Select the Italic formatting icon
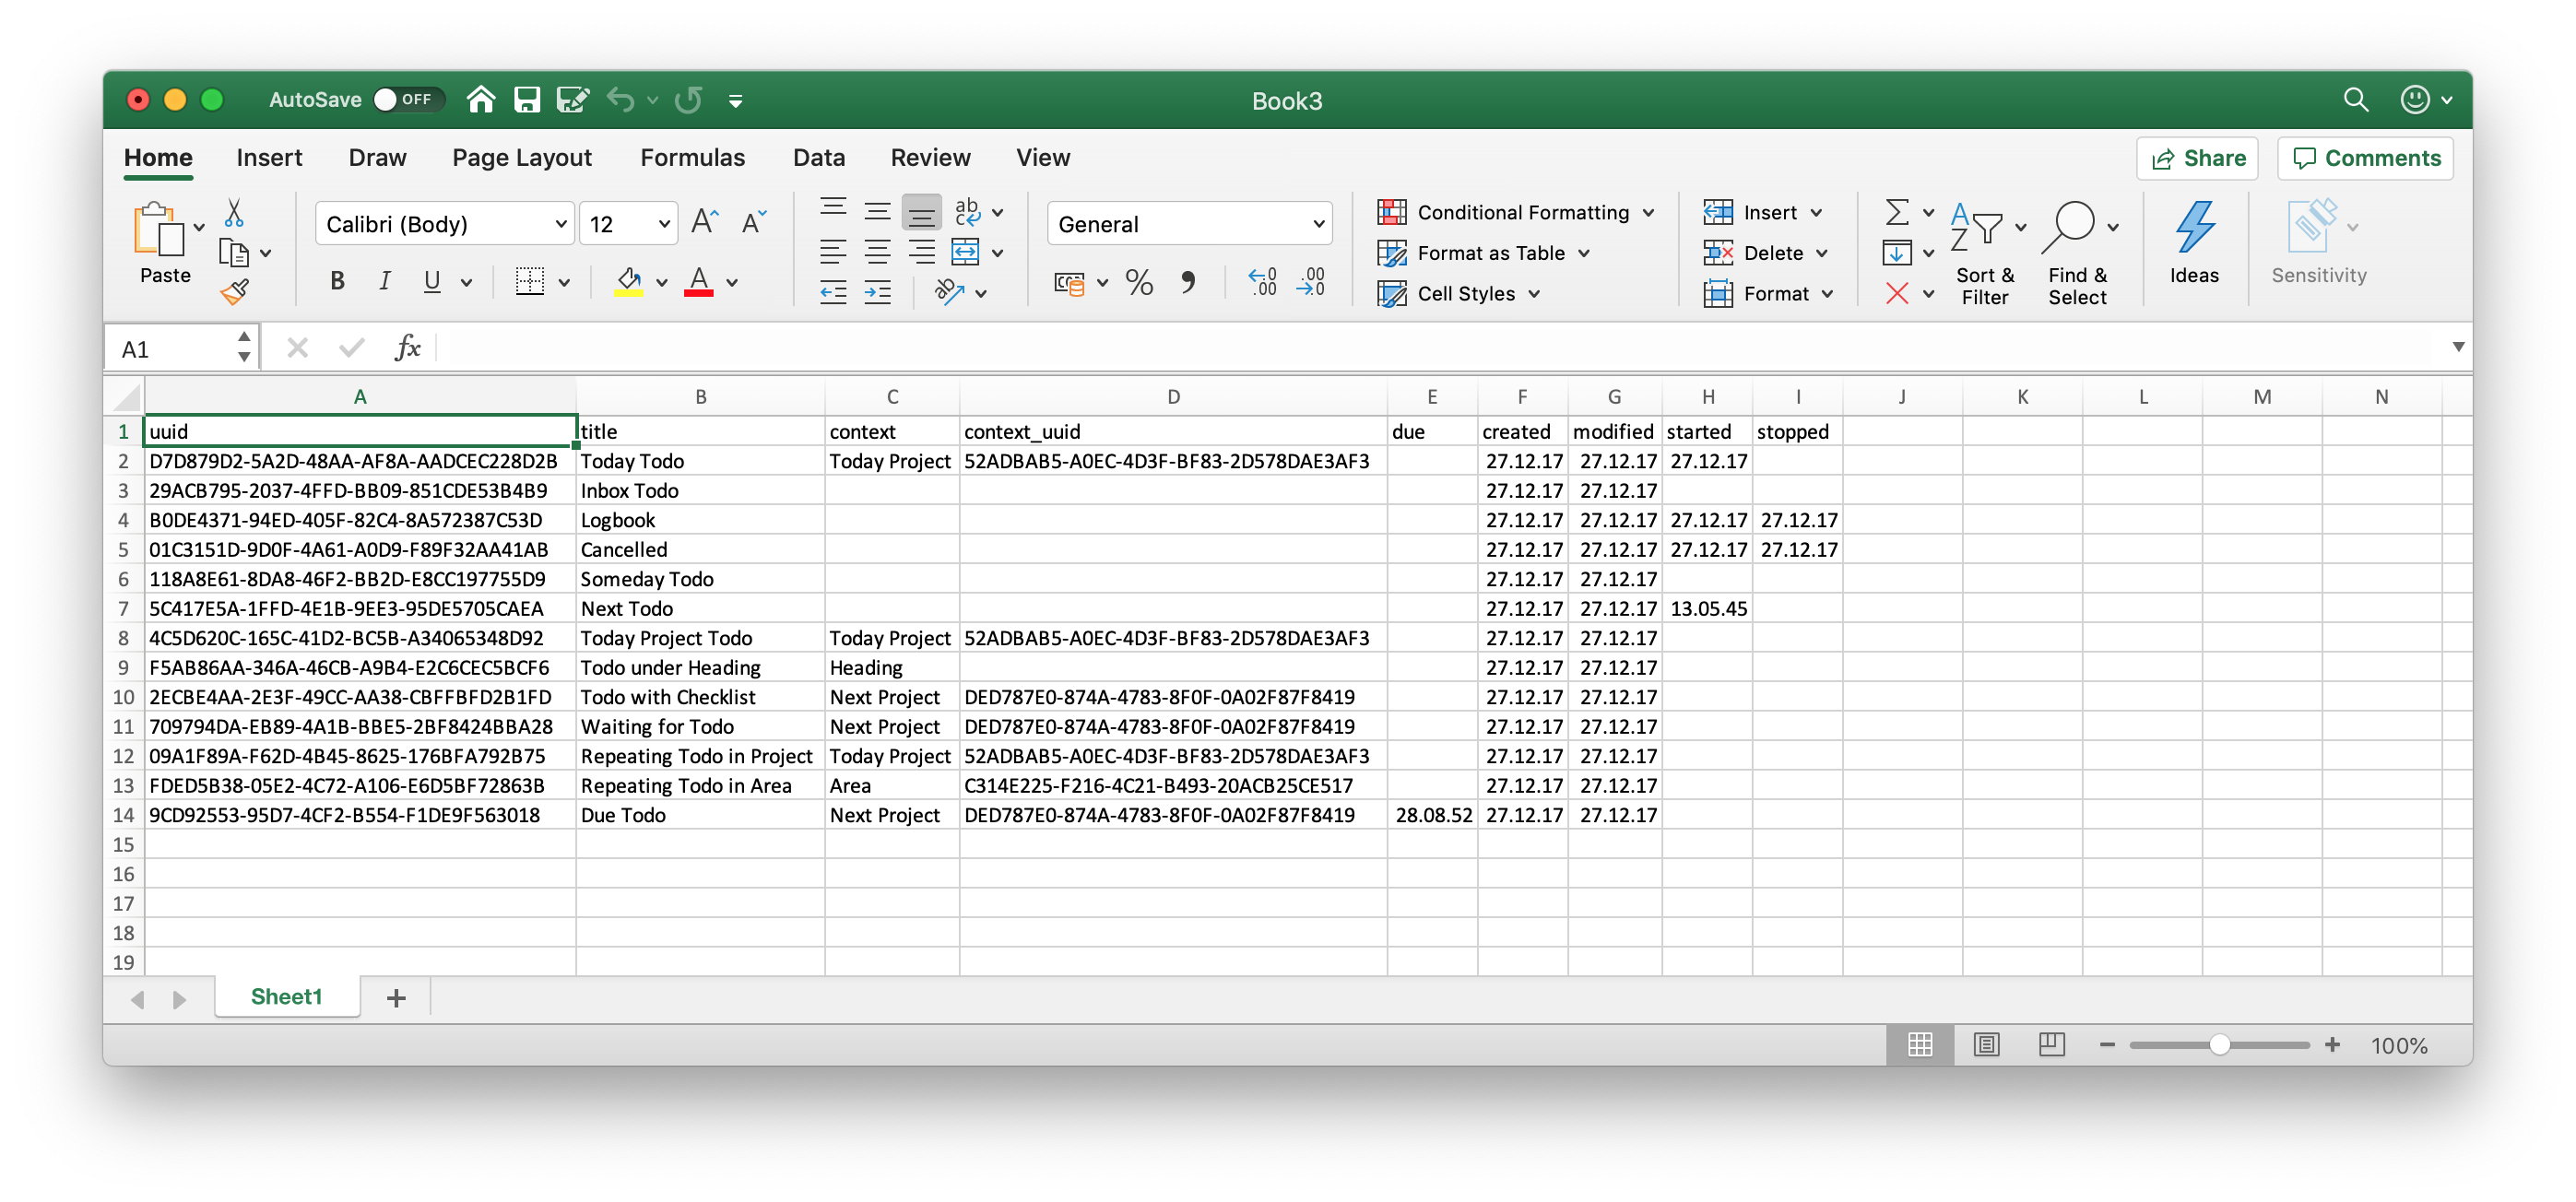The image size is (2576, 1202). point(384,281)
